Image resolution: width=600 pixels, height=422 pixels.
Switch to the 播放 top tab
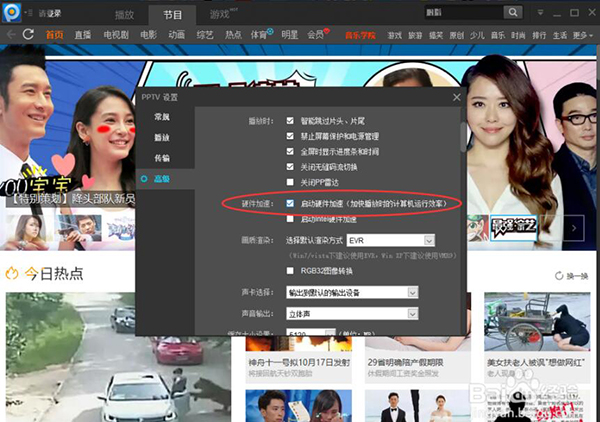[125, 14]
